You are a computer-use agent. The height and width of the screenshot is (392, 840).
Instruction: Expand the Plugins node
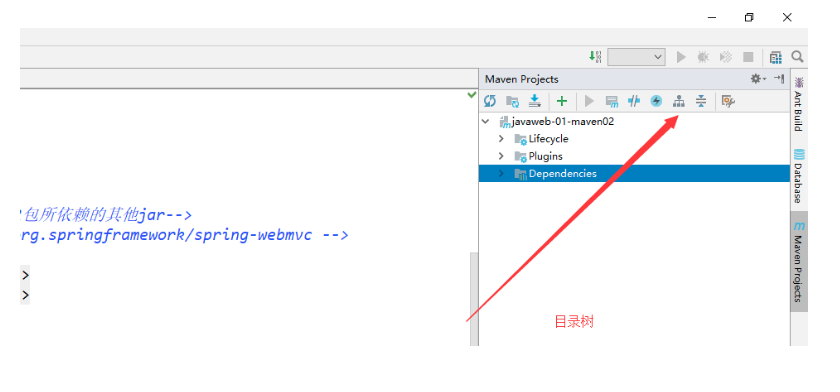[x=501, y=156]
